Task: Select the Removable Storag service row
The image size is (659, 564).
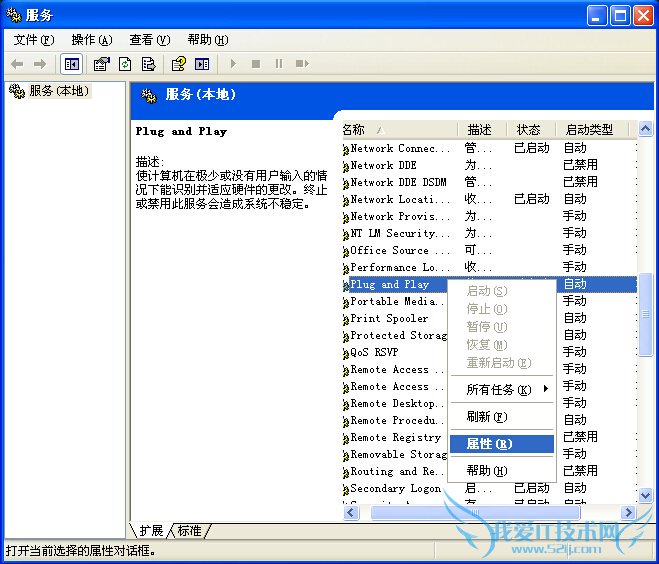Action: coord(490,454)
